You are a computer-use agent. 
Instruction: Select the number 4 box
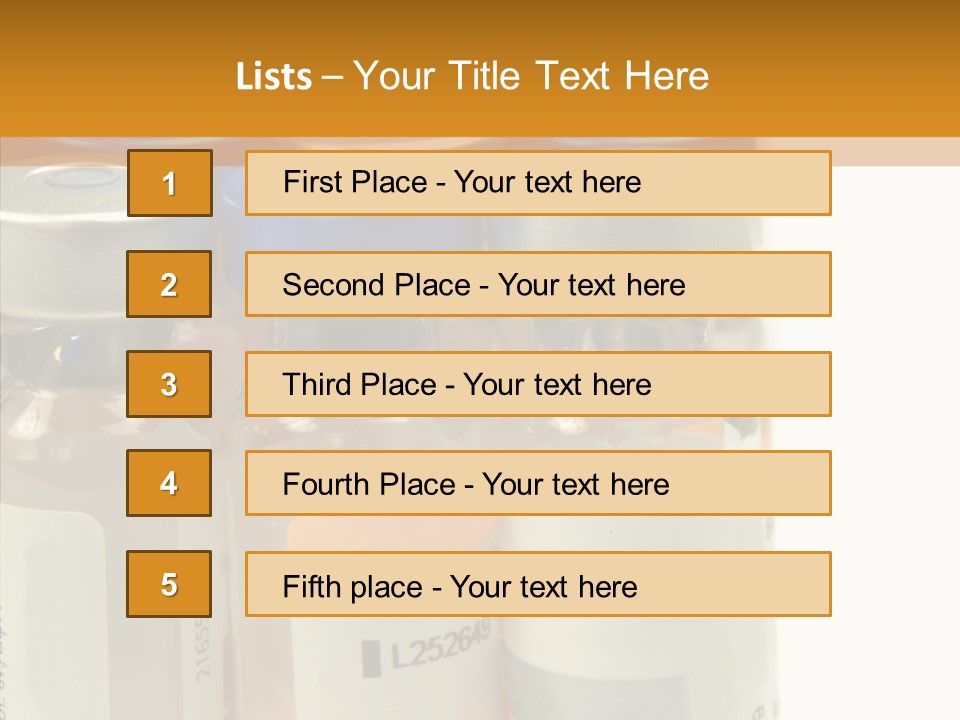(x=169, y=483)
